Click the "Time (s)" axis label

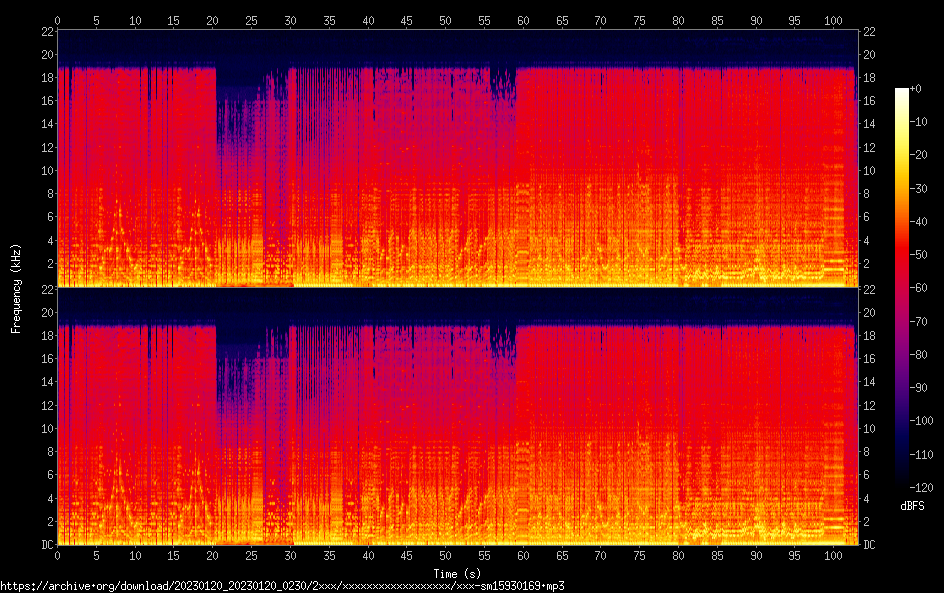click(x=457, y=573)
